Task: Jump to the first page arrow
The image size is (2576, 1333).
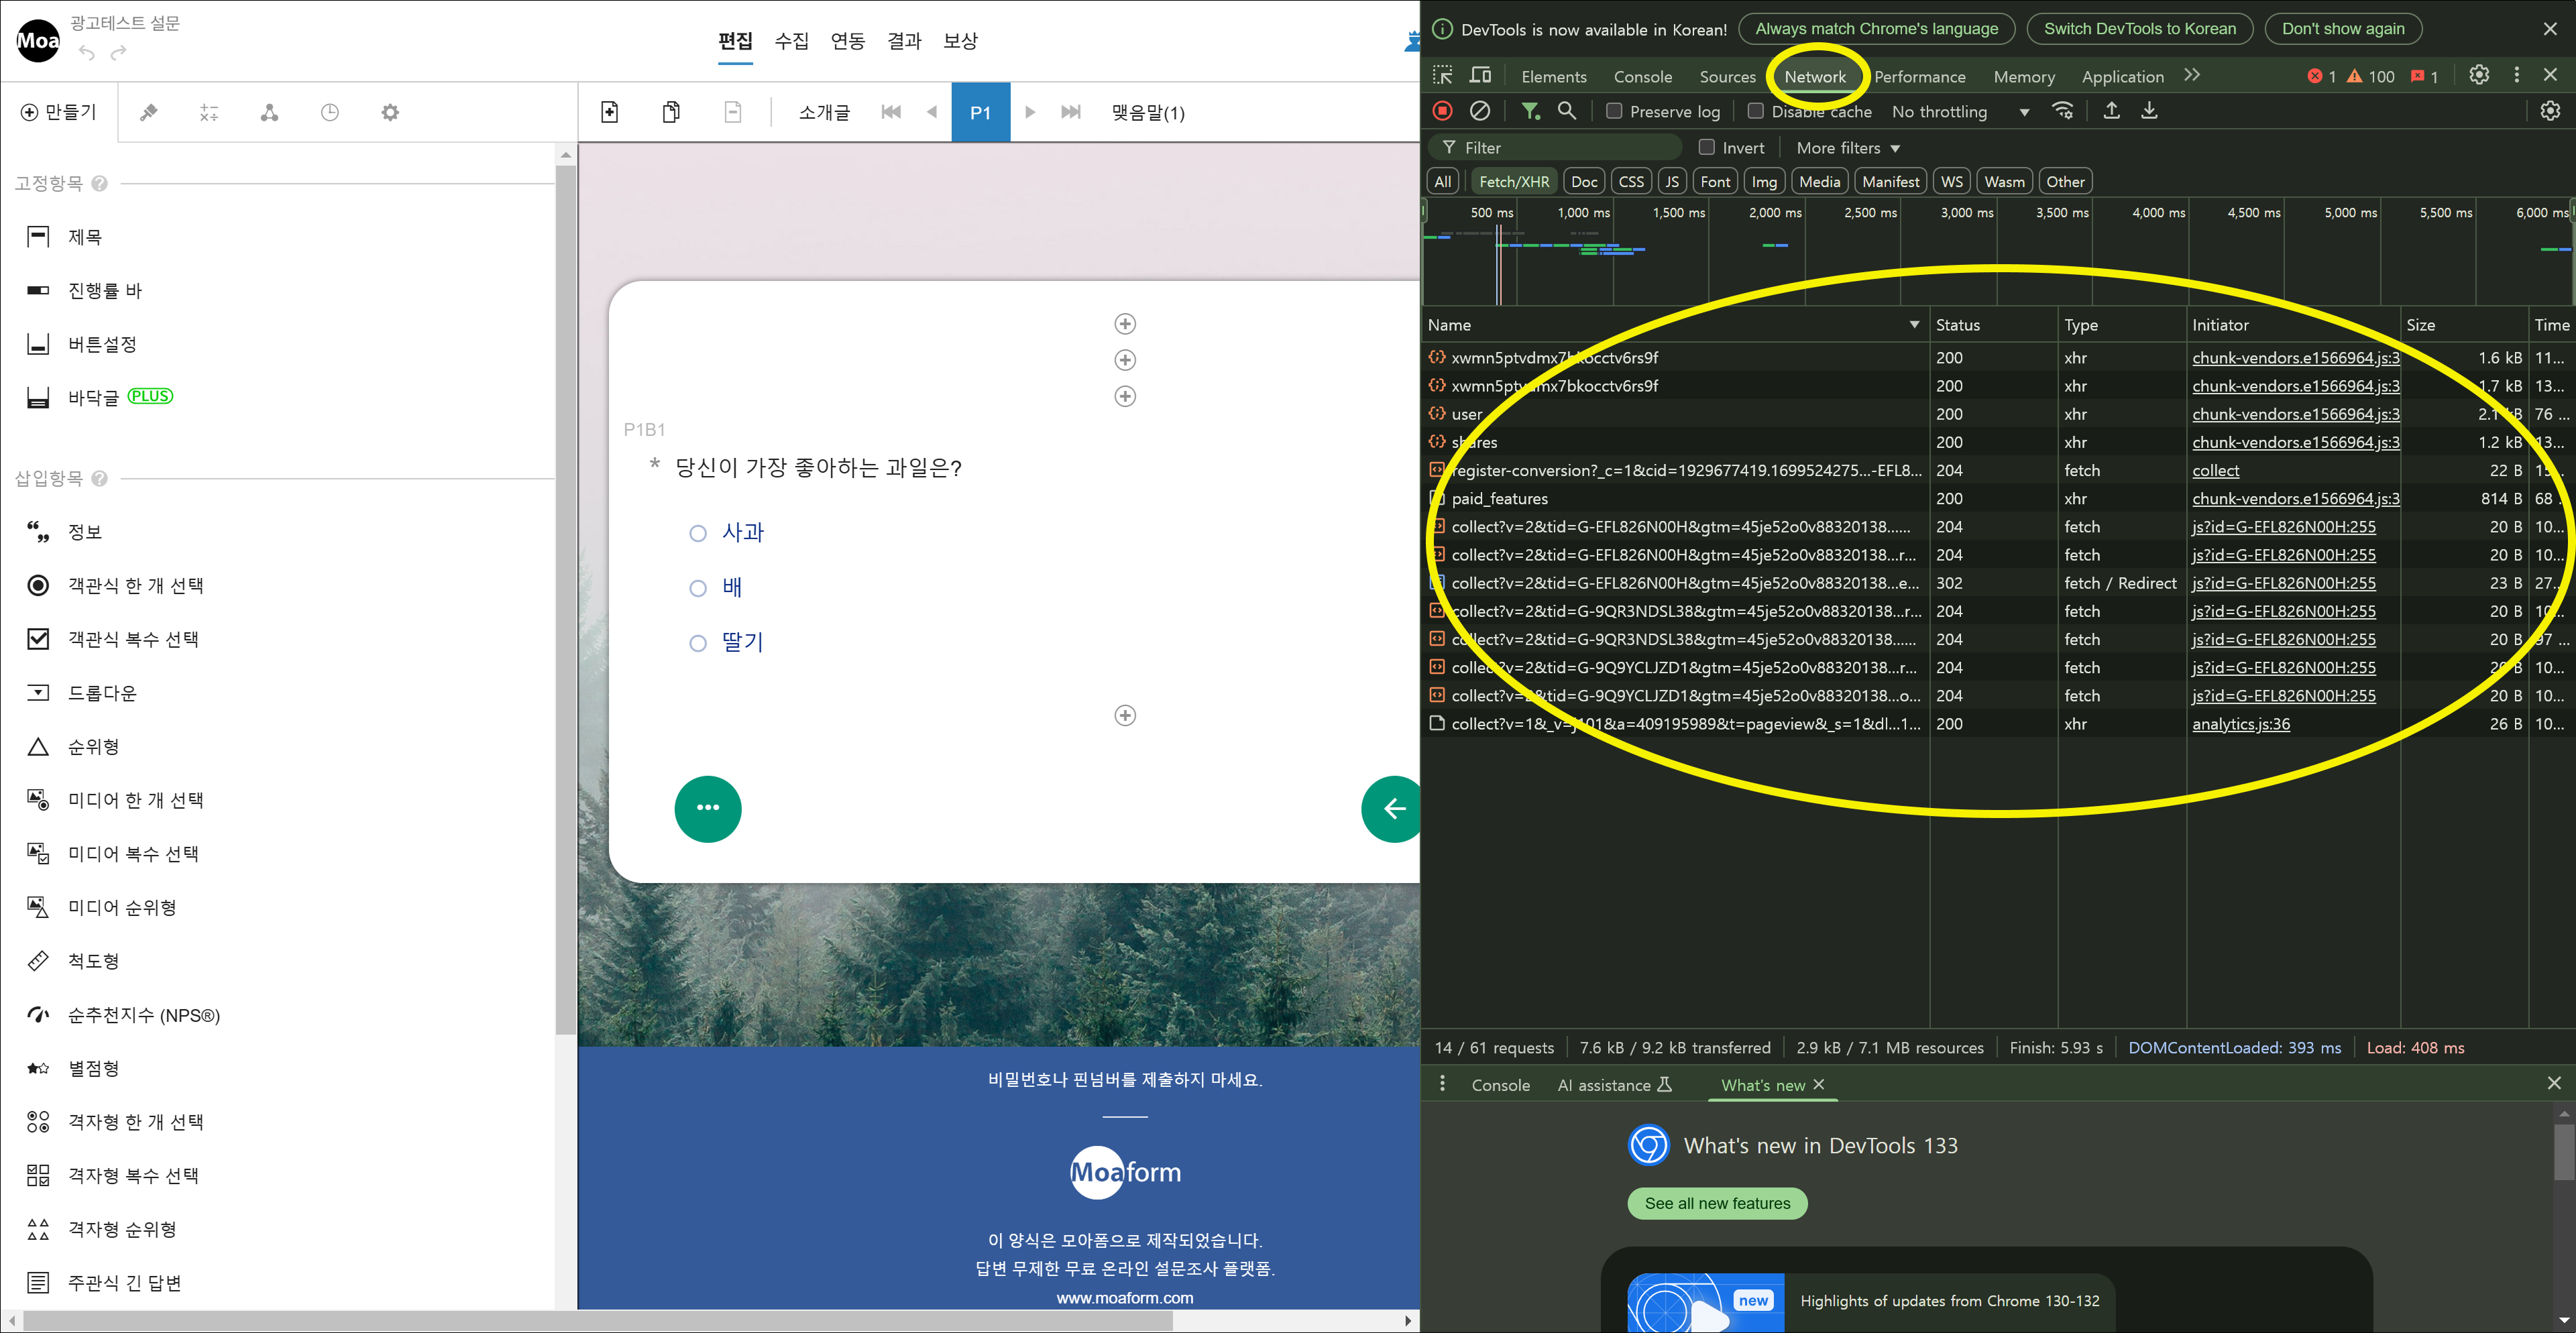Action: pyautogui.click(x=891, y=112)
